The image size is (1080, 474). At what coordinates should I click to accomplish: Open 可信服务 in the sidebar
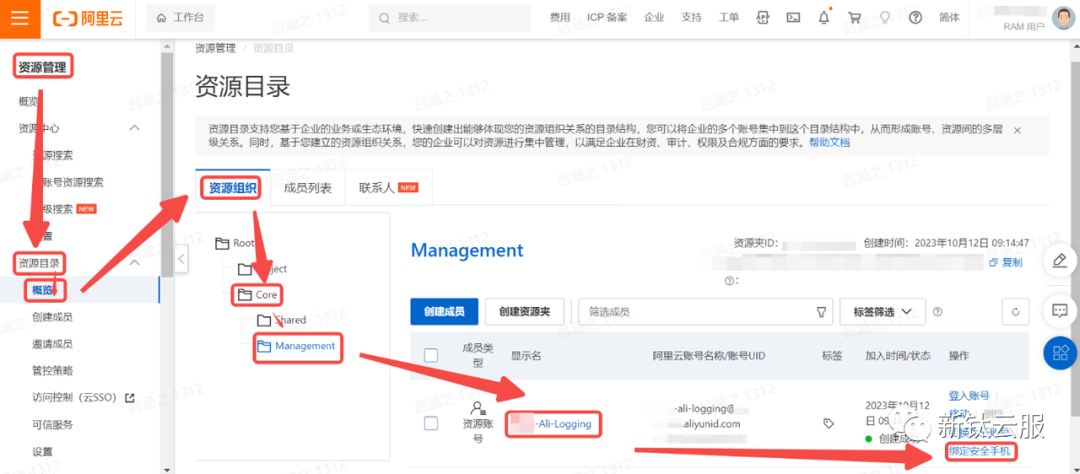tap(52, 424)
